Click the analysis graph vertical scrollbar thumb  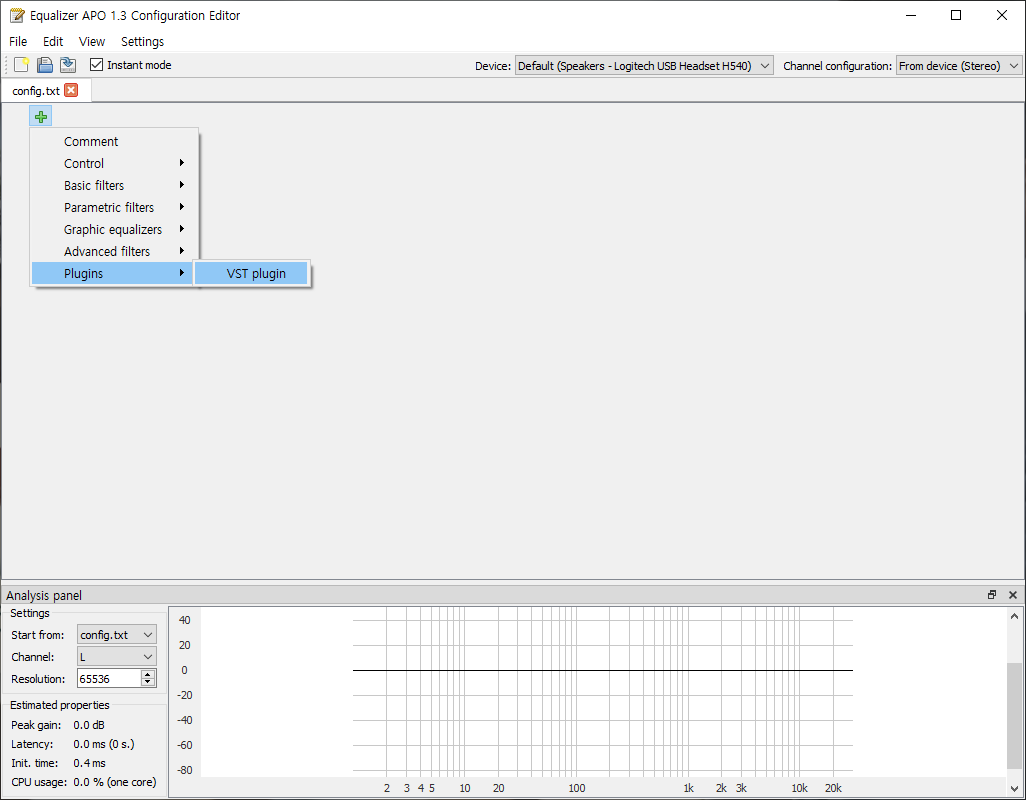1014,716
